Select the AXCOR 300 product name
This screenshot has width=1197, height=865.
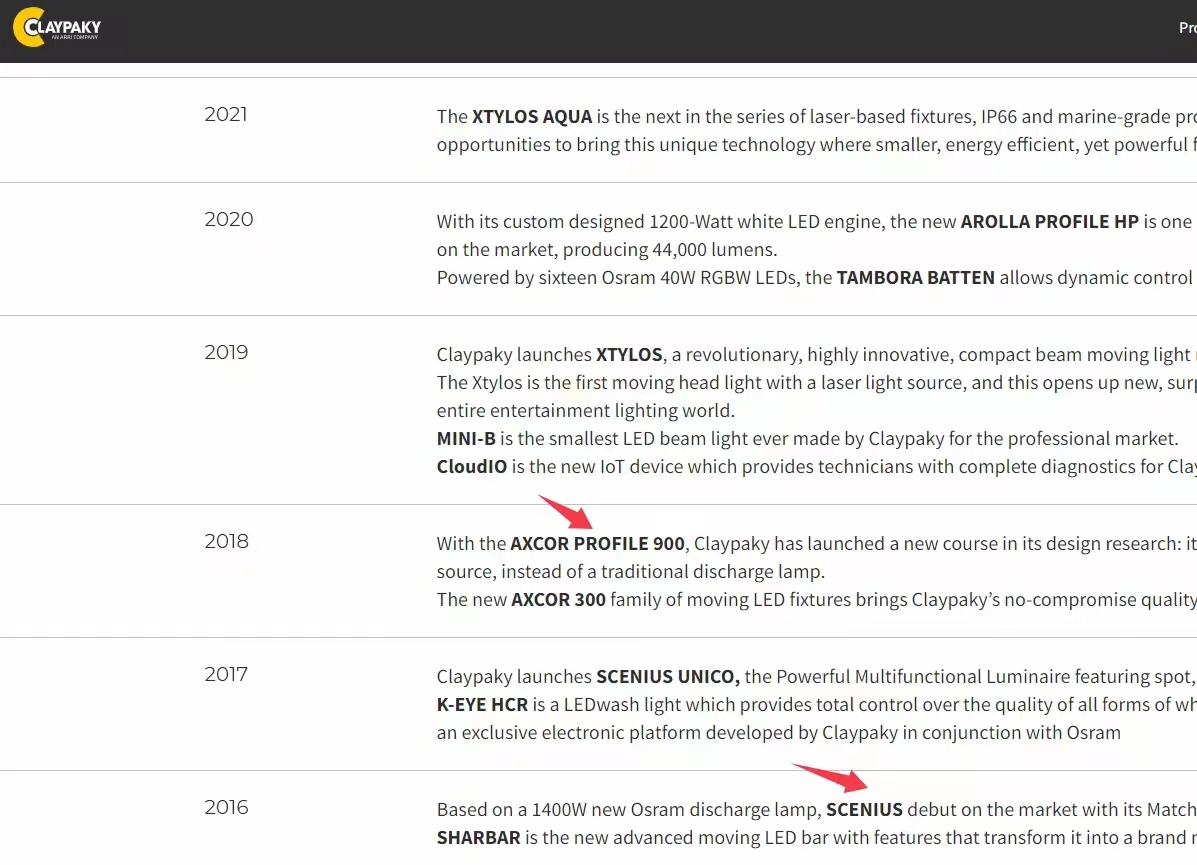(558, 600)
